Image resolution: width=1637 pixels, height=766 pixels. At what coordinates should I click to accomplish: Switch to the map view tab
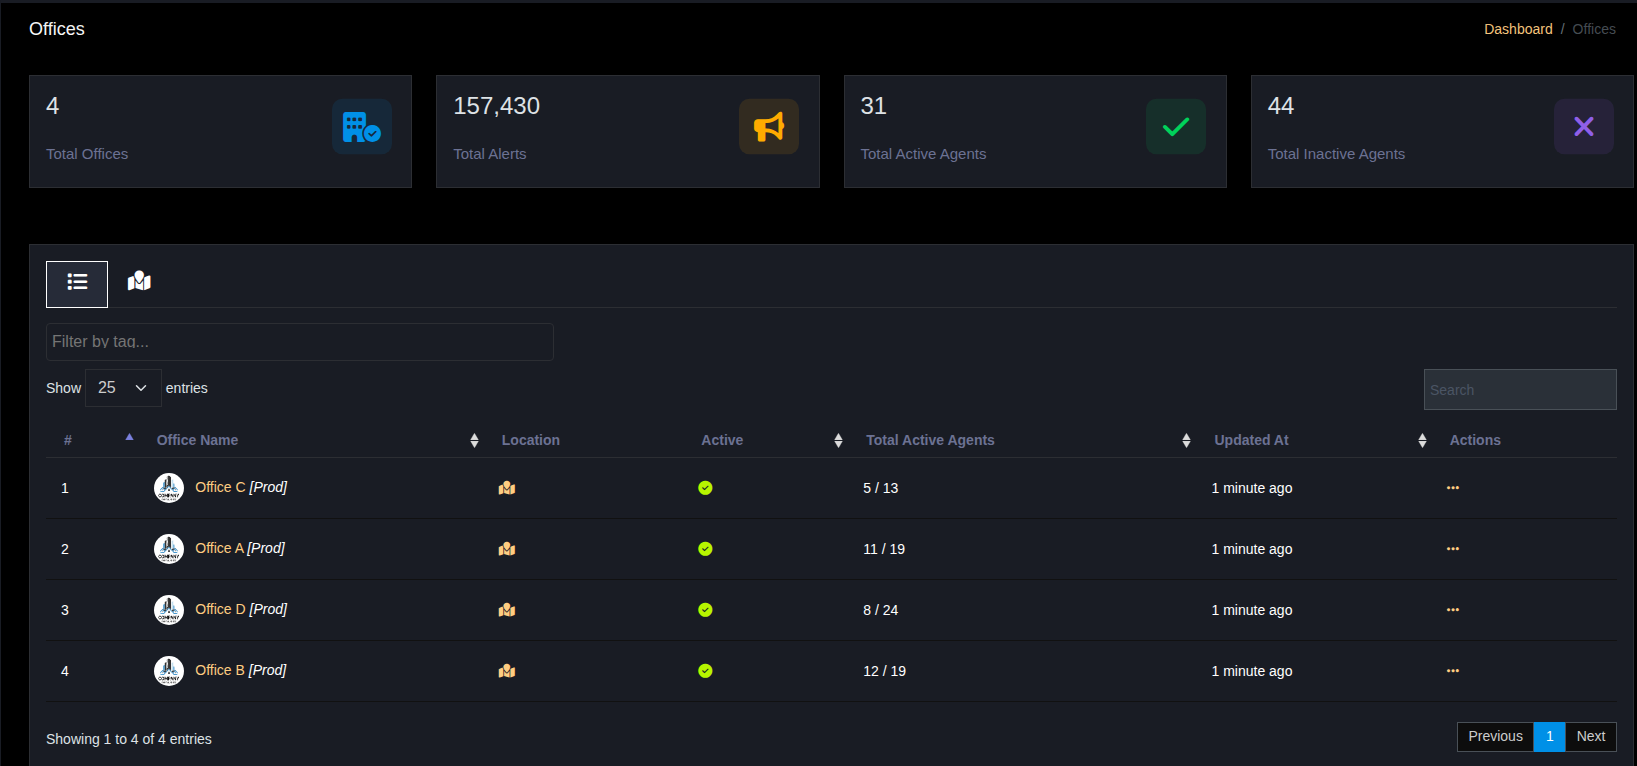139,282
